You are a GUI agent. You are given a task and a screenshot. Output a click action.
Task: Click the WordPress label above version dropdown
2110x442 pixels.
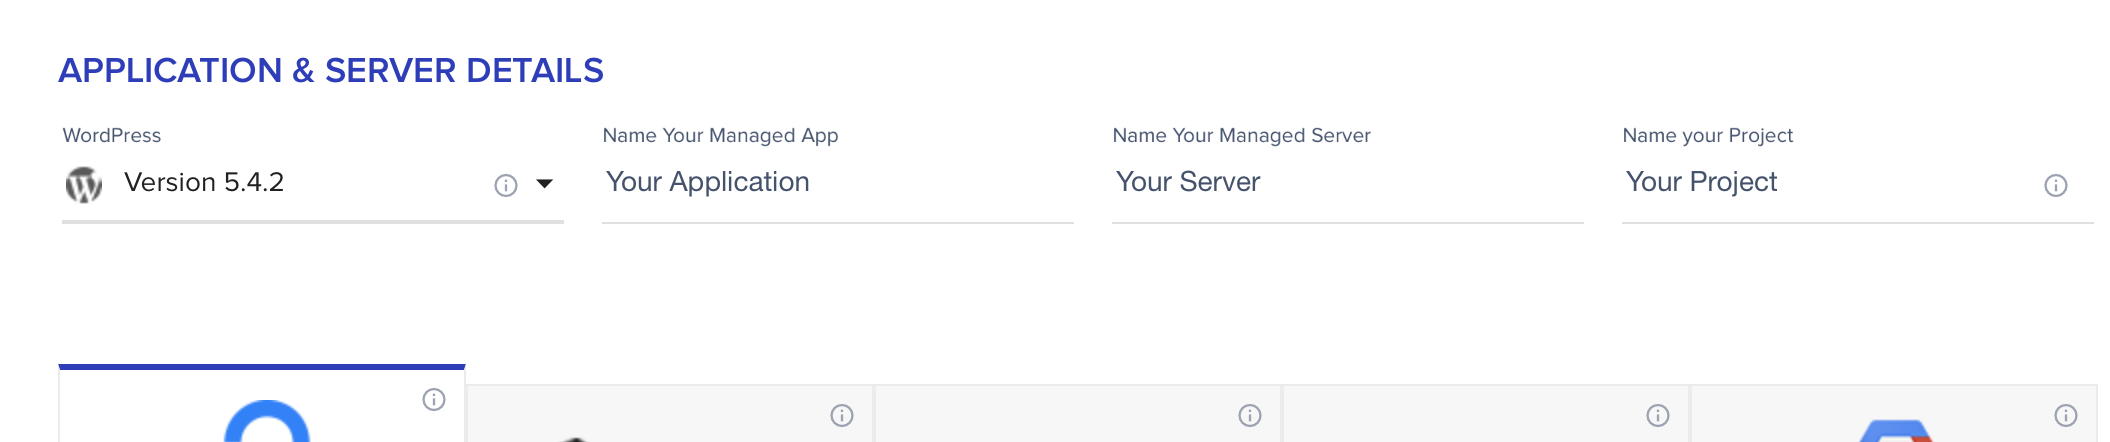pyautogui.click(x=112, y=135)
